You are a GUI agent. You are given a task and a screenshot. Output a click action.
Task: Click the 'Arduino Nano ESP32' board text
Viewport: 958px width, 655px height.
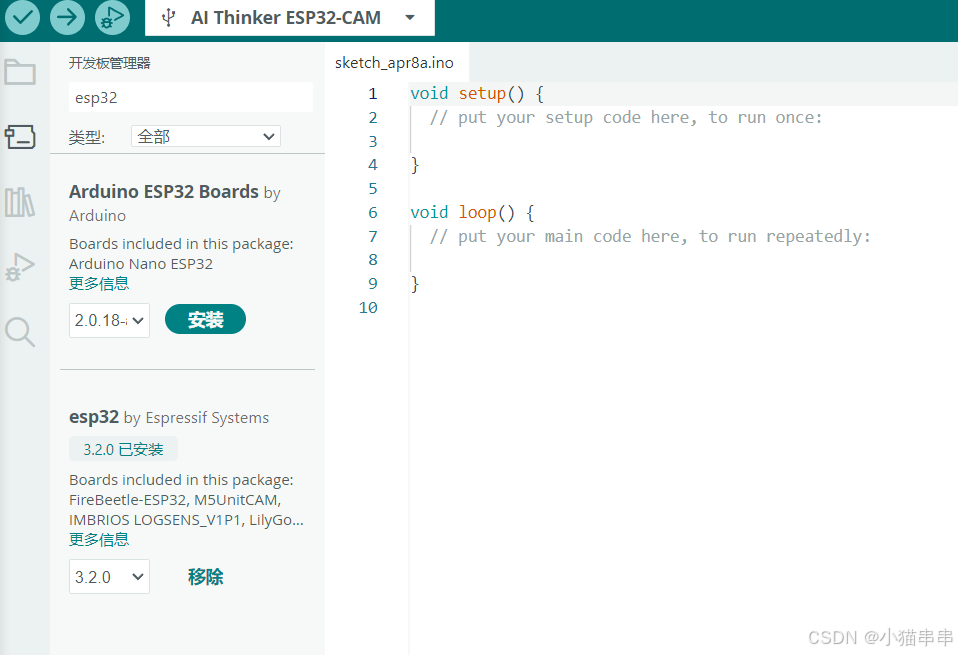pos(141,264)
